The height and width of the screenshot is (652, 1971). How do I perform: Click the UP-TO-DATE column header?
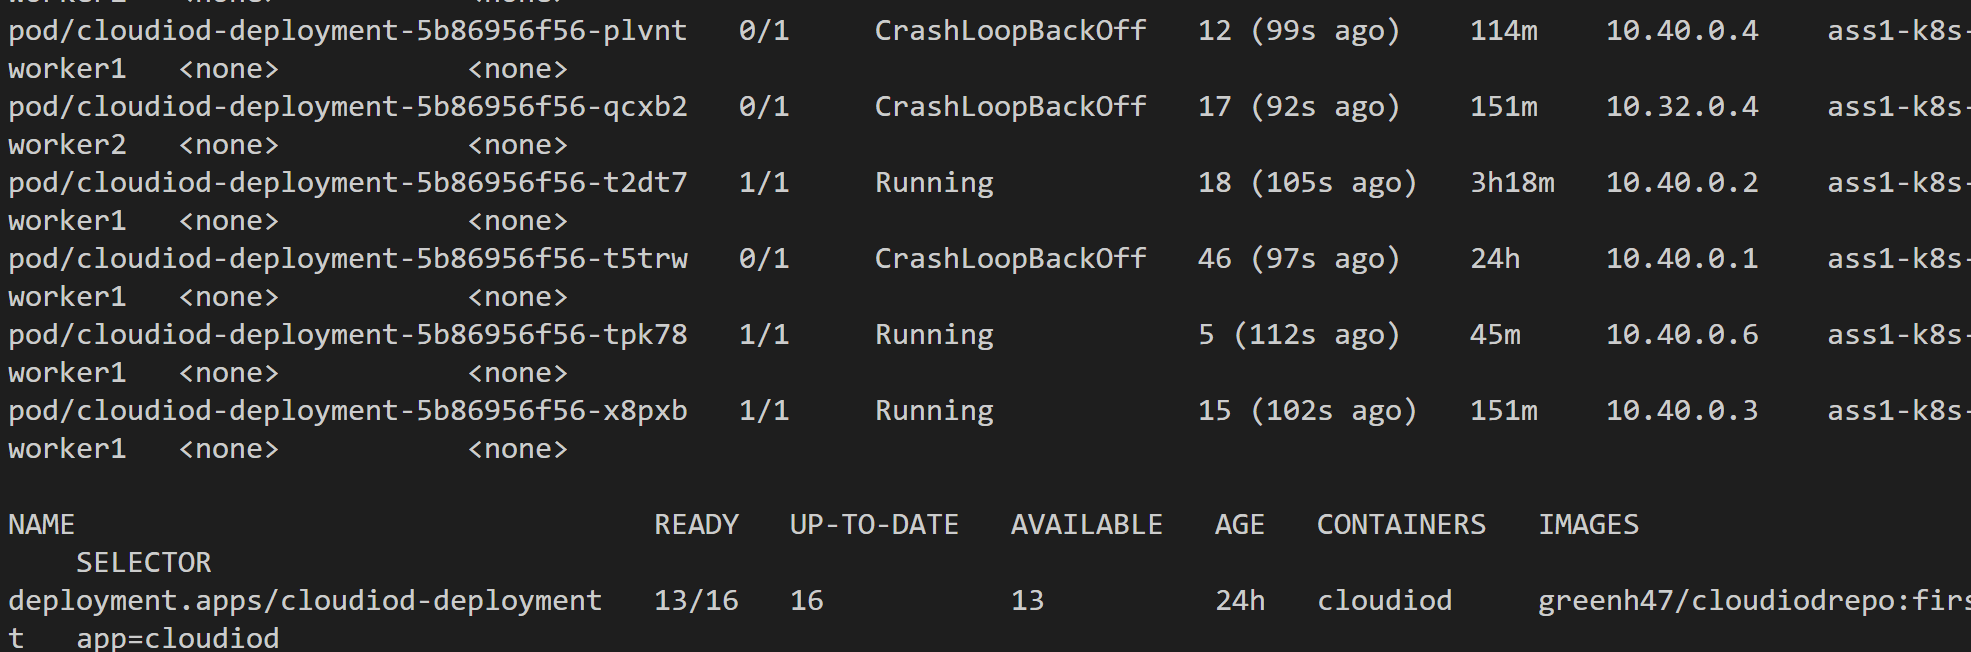[874, 525]
